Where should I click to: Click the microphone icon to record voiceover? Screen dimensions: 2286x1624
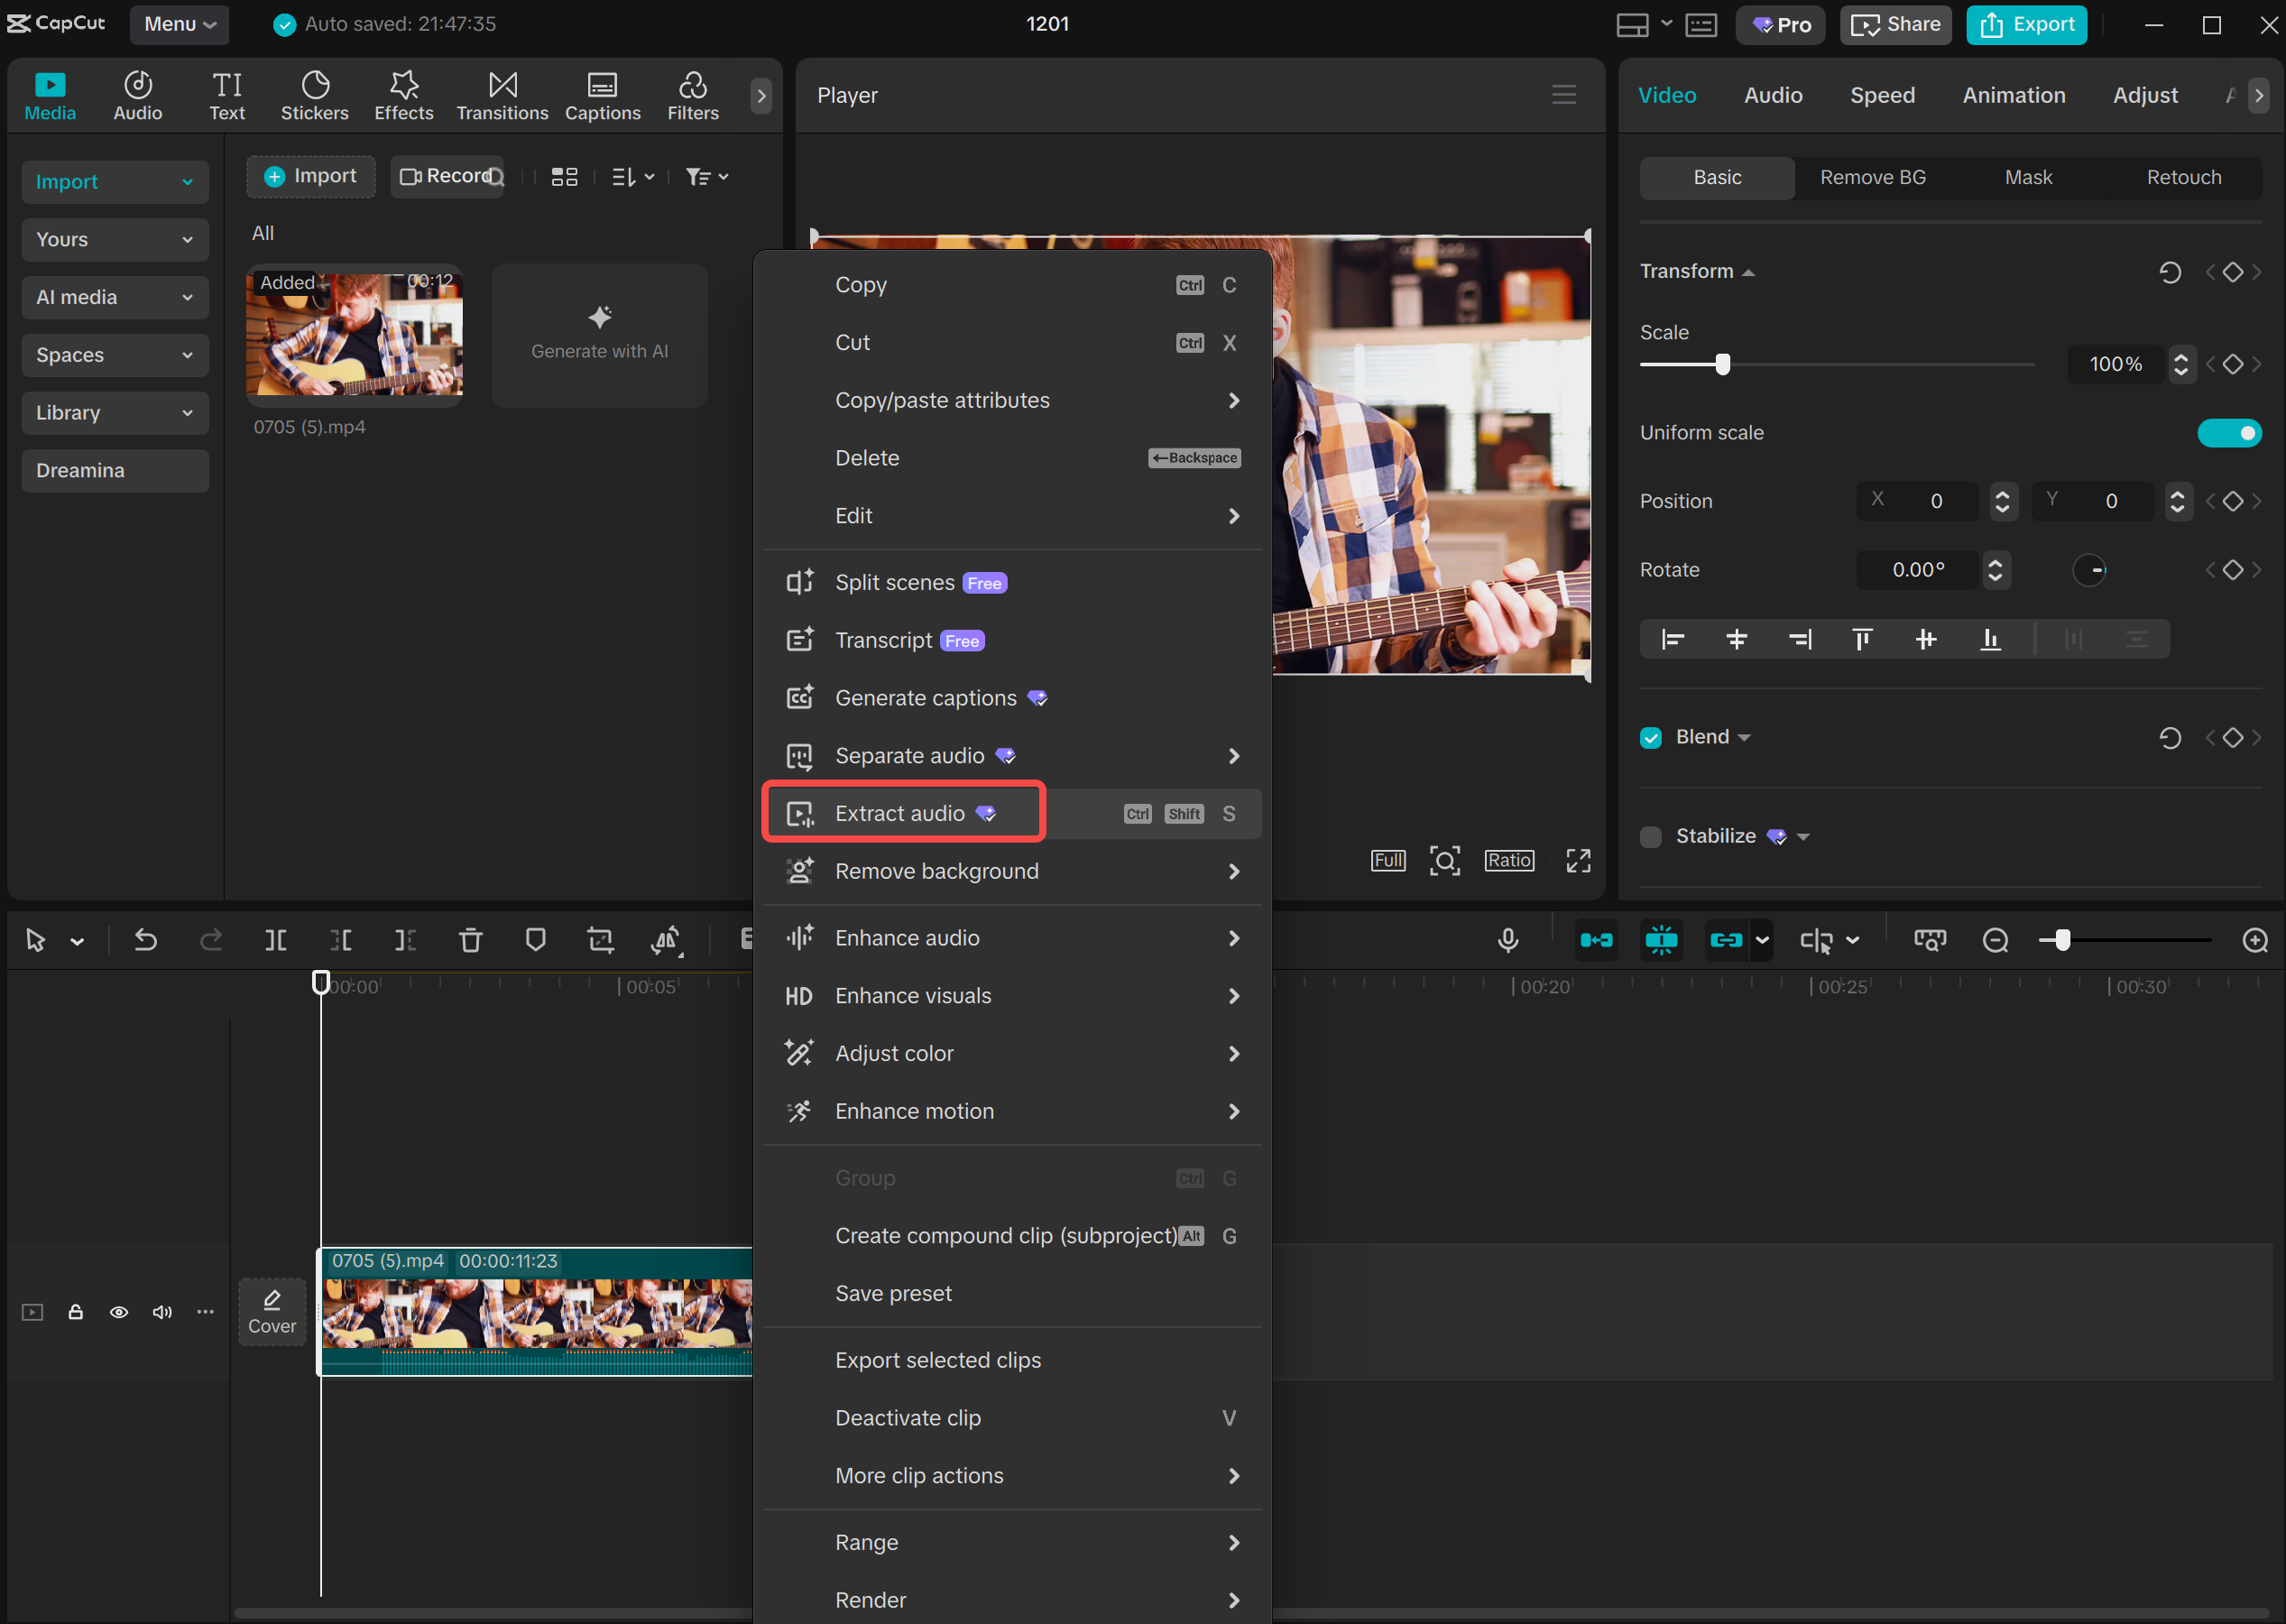pyautogui.click(x=1507, y=940)
